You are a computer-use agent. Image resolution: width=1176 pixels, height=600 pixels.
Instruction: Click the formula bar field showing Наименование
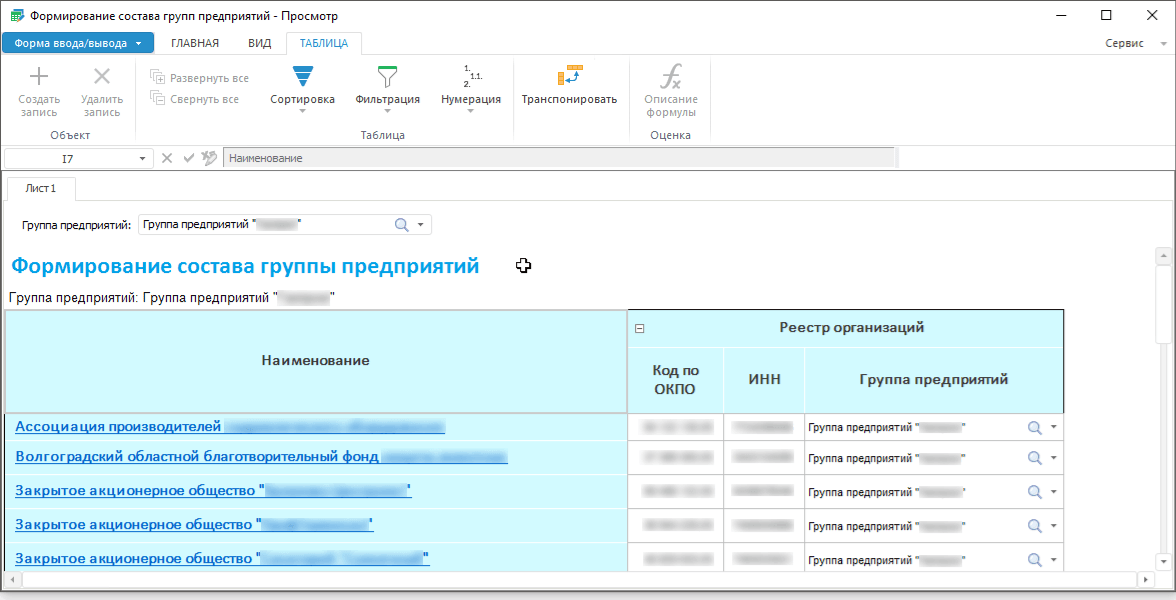pyautogui.click(x=559, y=158)
